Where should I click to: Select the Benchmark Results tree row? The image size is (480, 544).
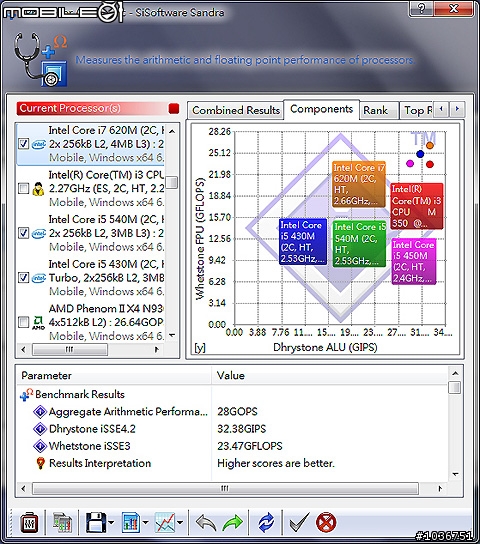coord(232,395)
